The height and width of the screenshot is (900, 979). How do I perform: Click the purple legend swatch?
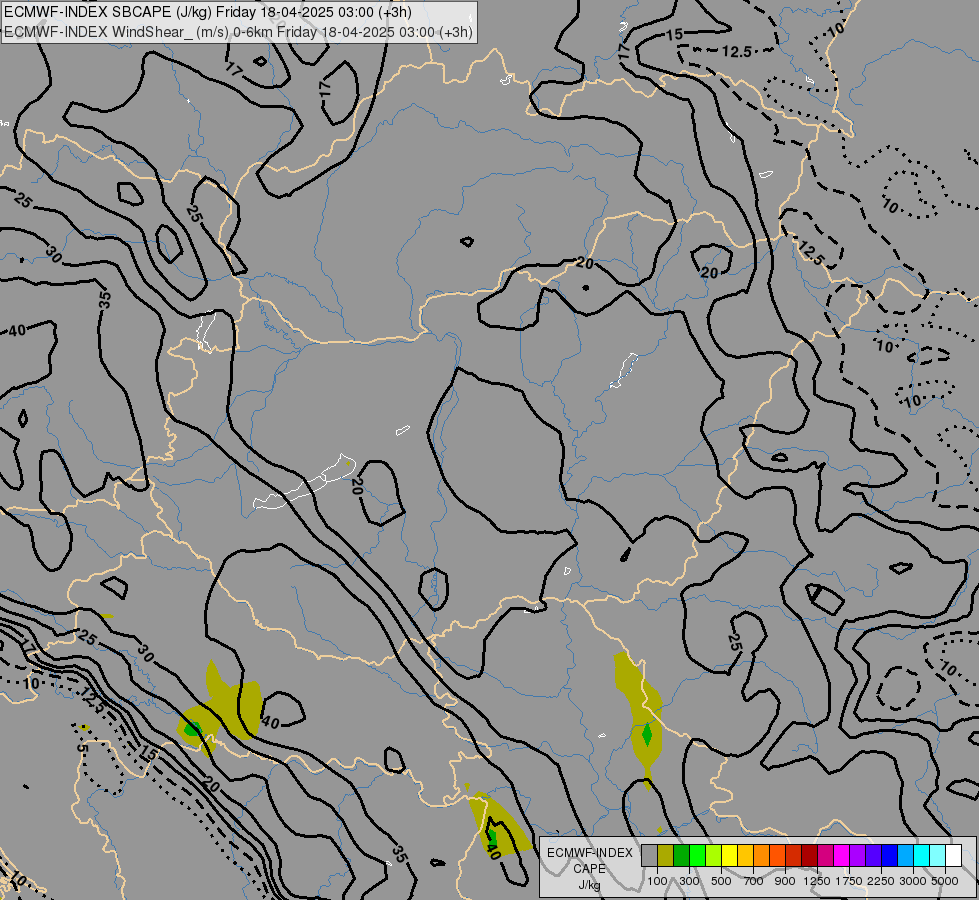(857, 856)
